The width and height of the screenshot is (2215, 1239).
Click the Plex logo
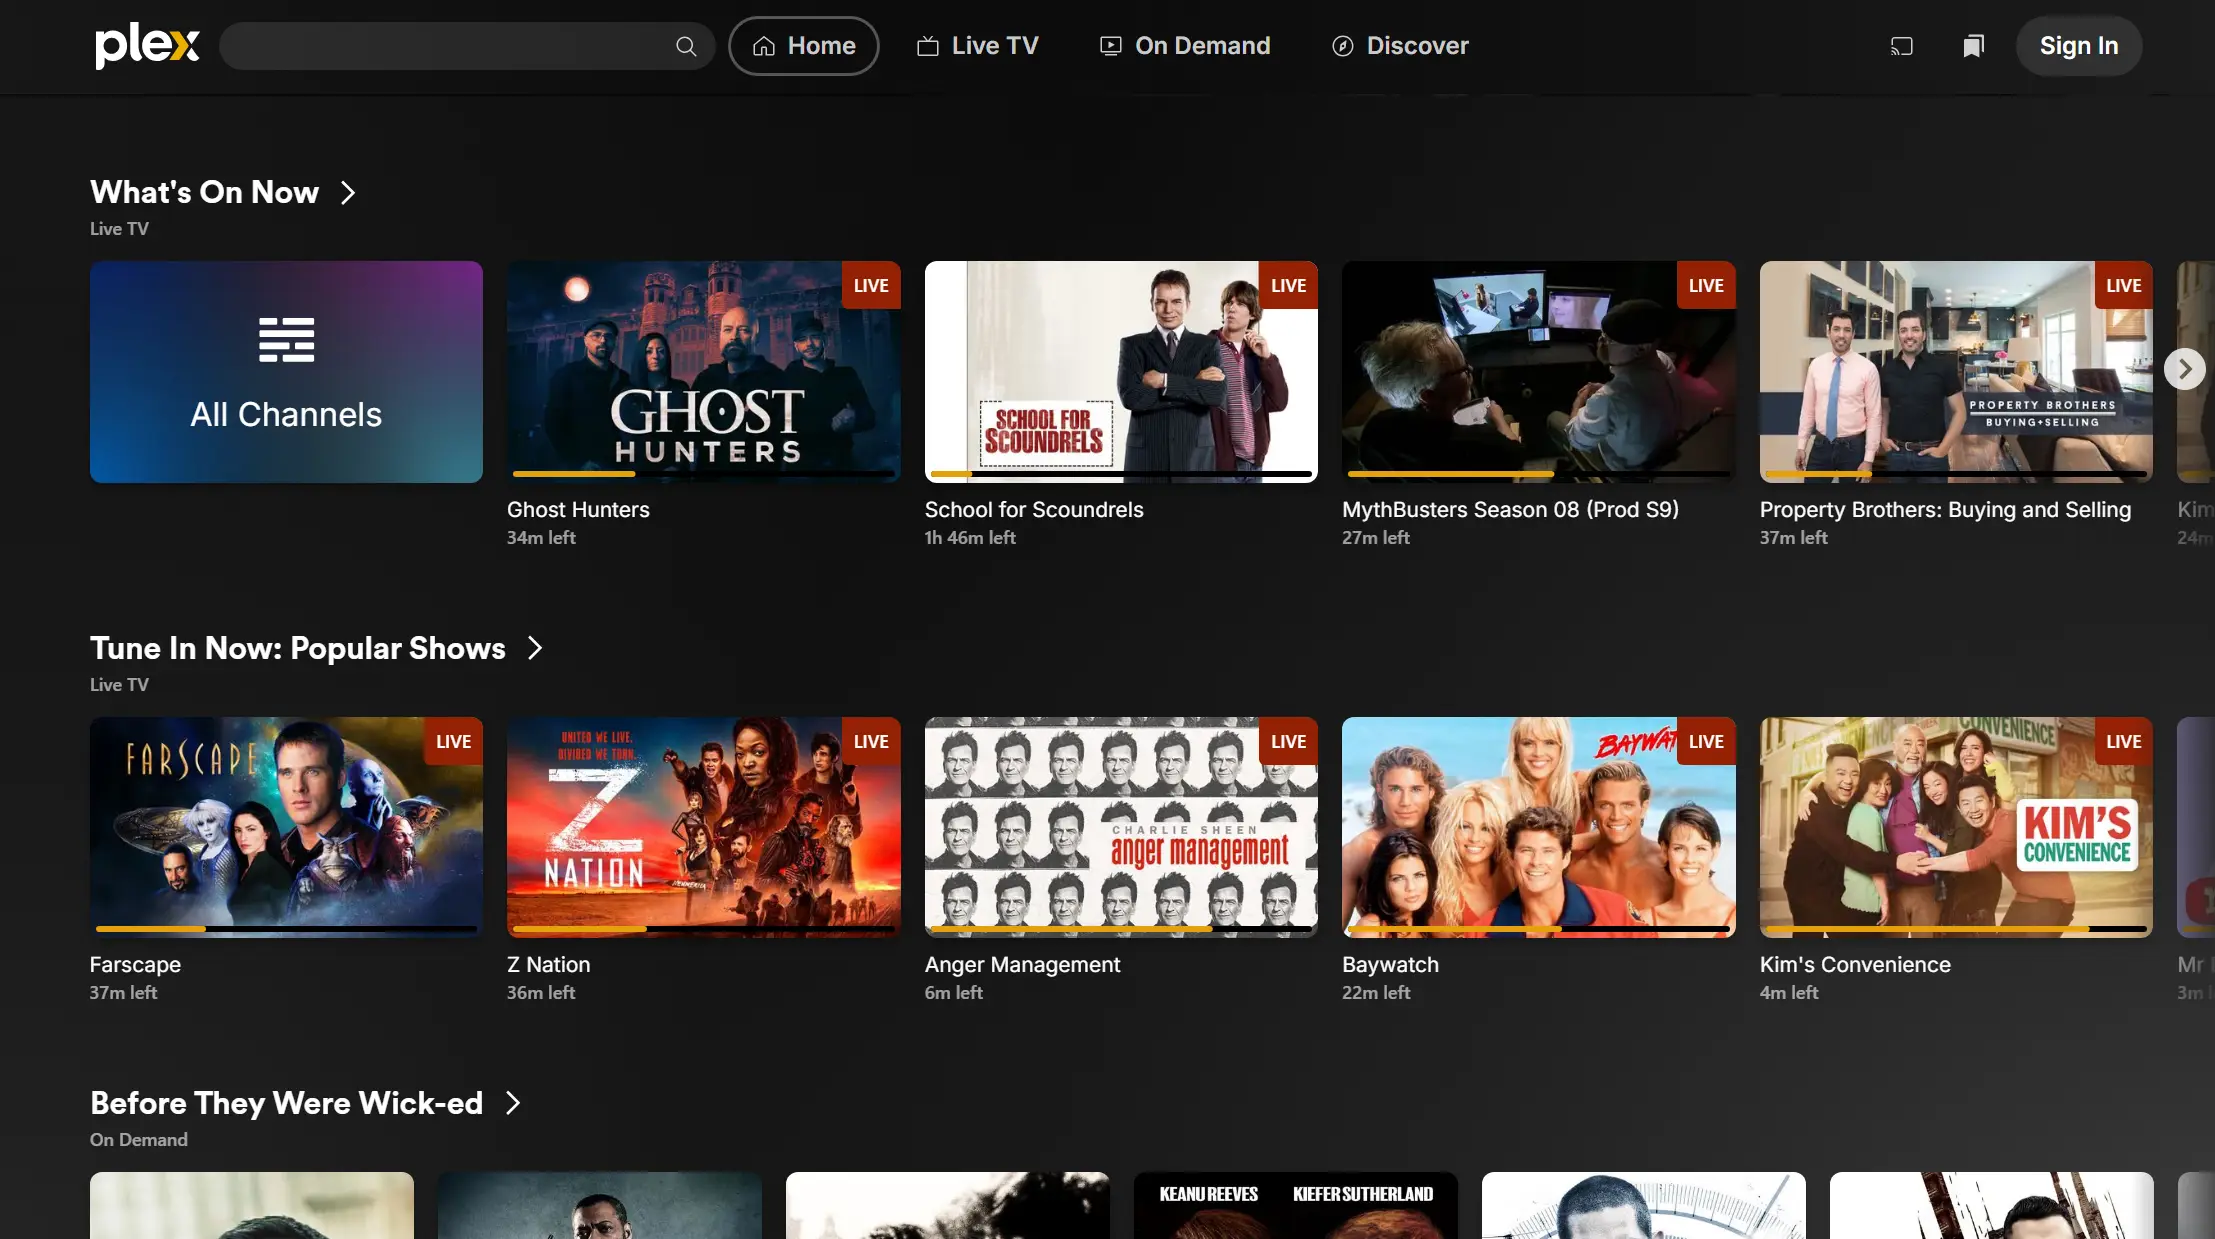pos(146,45)
